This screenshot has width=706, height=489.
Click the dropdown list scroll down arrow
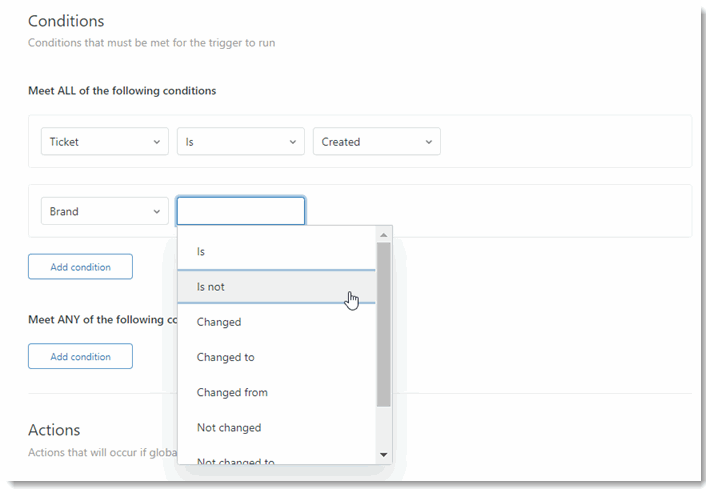(384, 455)
